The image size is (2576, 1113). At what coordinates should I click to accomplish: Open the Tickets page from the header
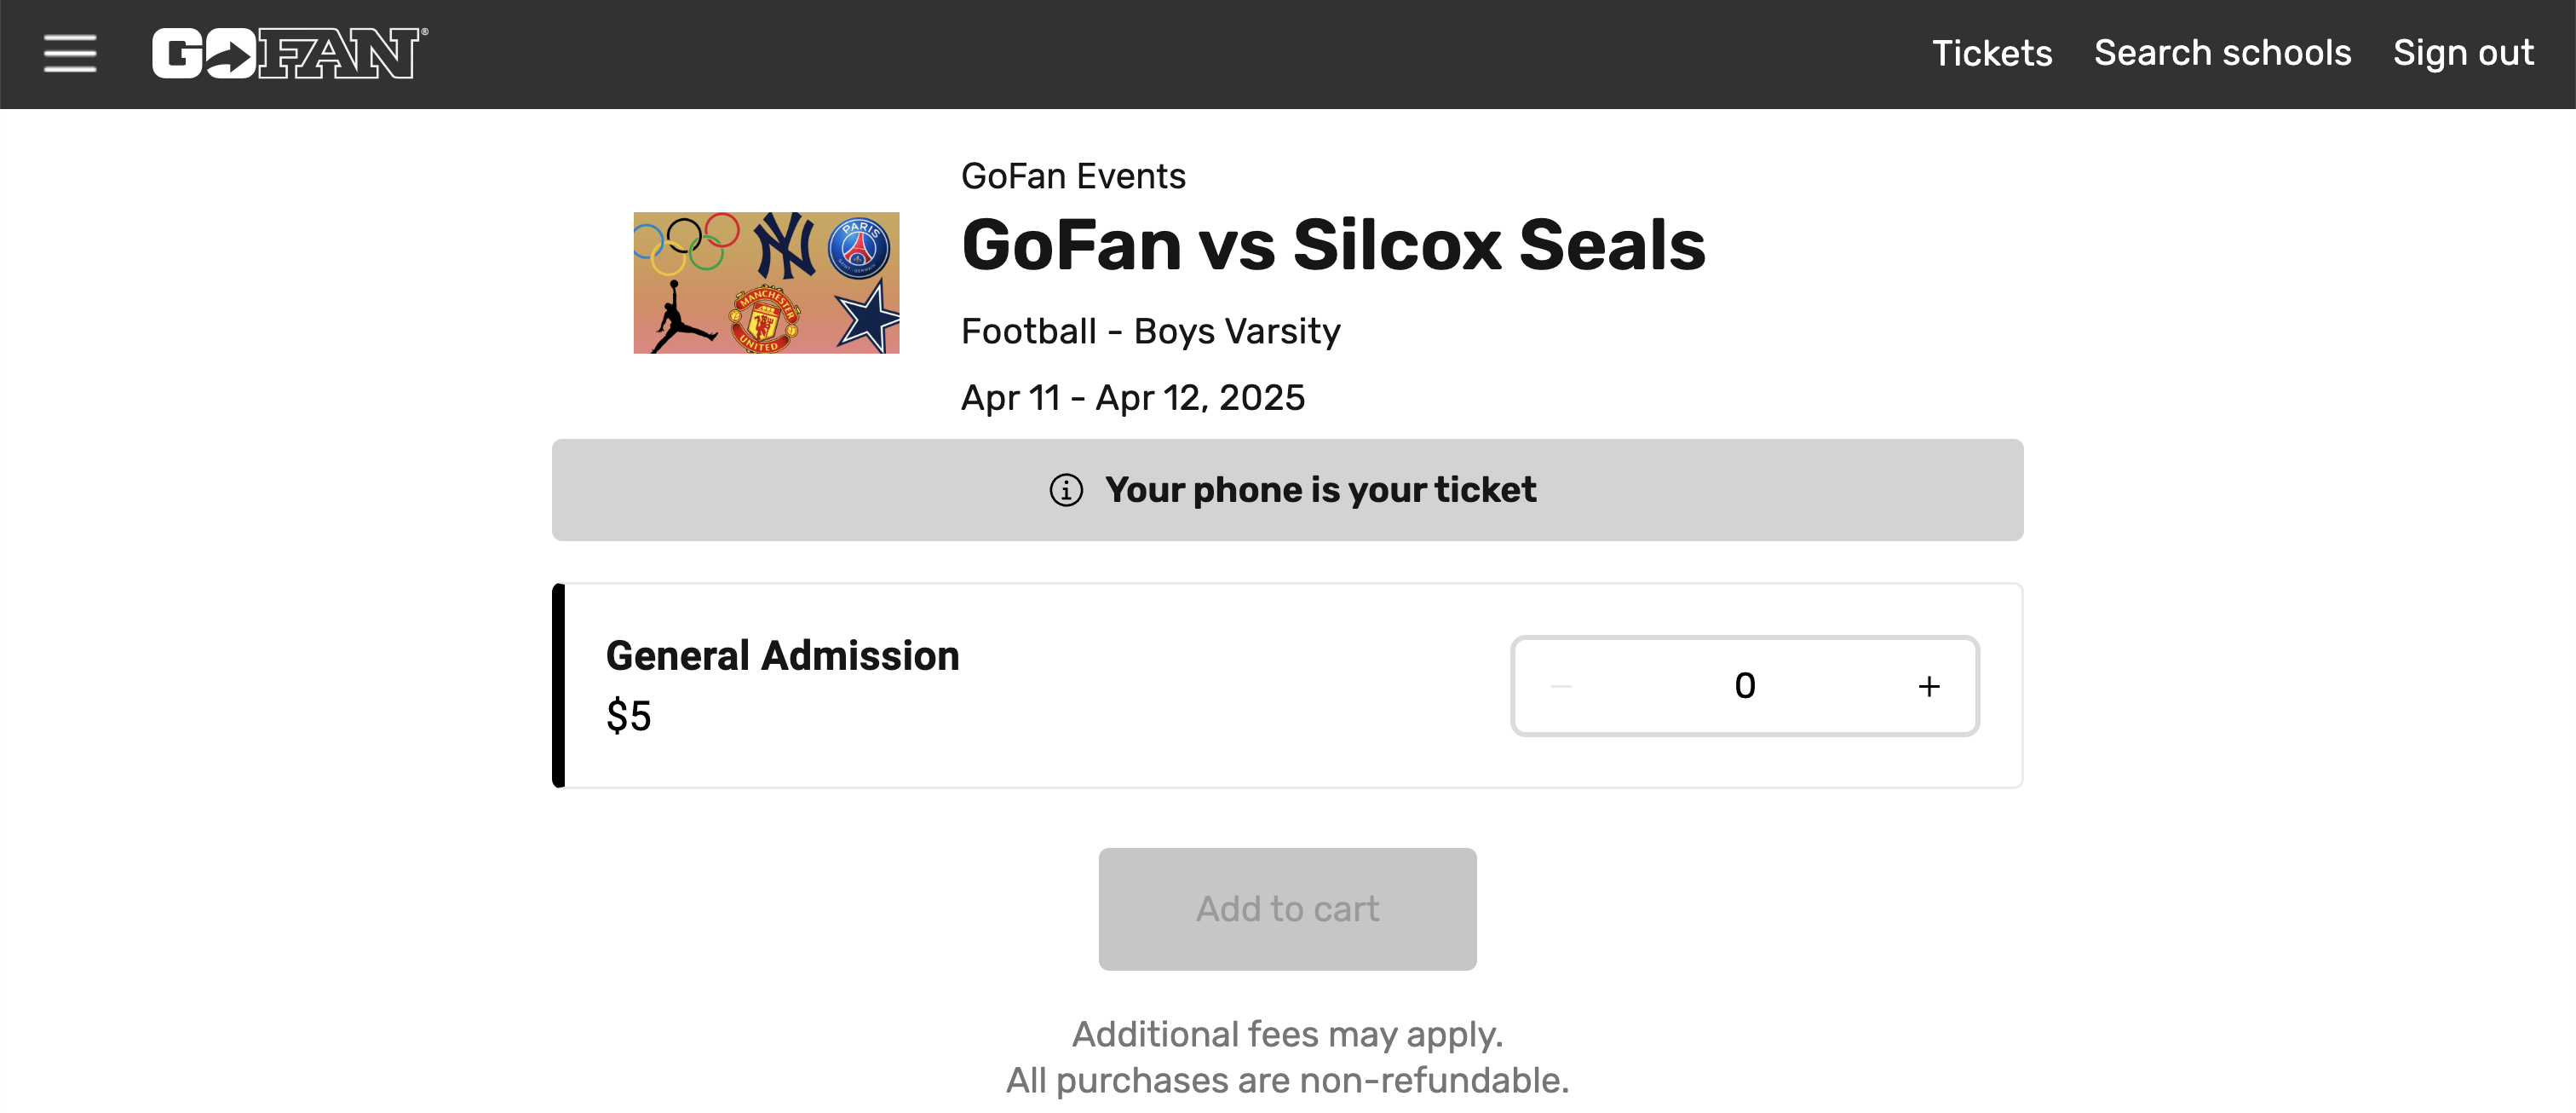1992,54
